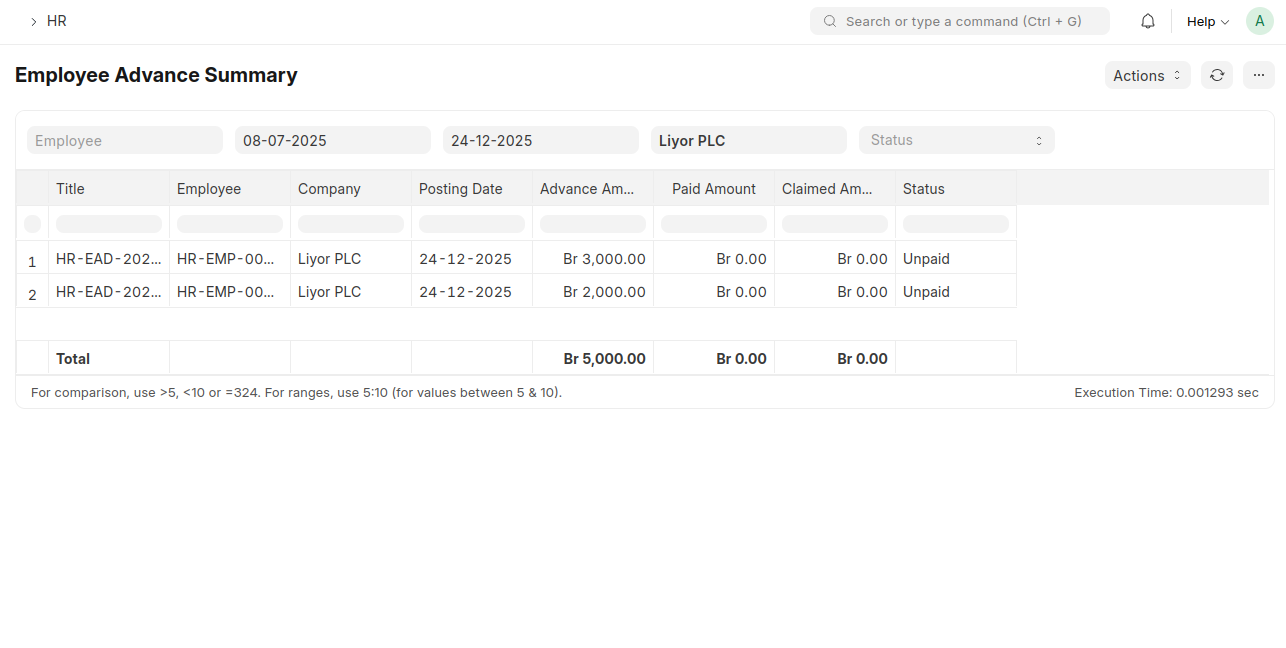
Task: Click the Title column filter box
Action: tap(109, 224)
